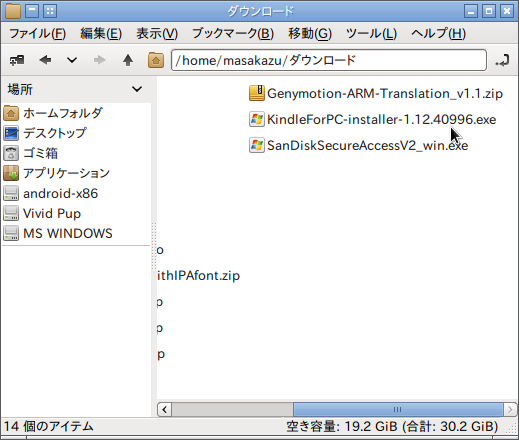Minimize the ダウンロード window
Screen dimensions: 519x440
471,11
